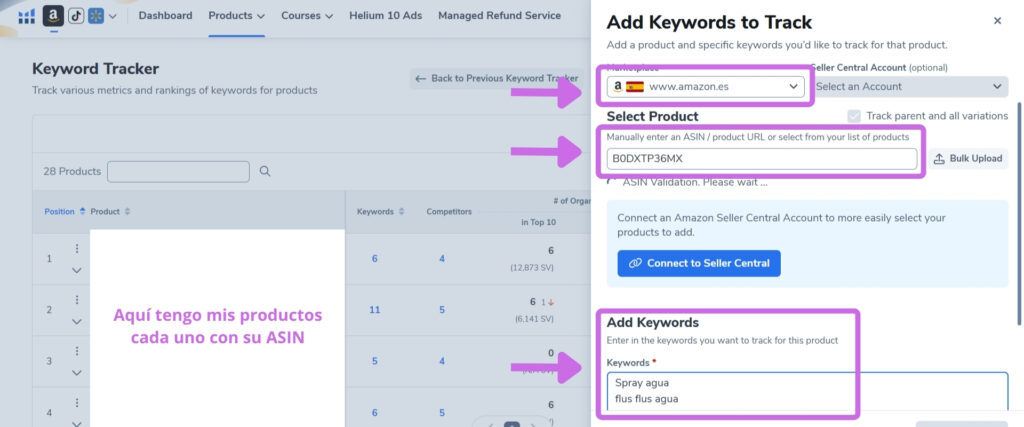This screenshot has height=427, width=1024.
Task: Click the panel's vertical scrollbar
Action: (x=1018, y=213)
